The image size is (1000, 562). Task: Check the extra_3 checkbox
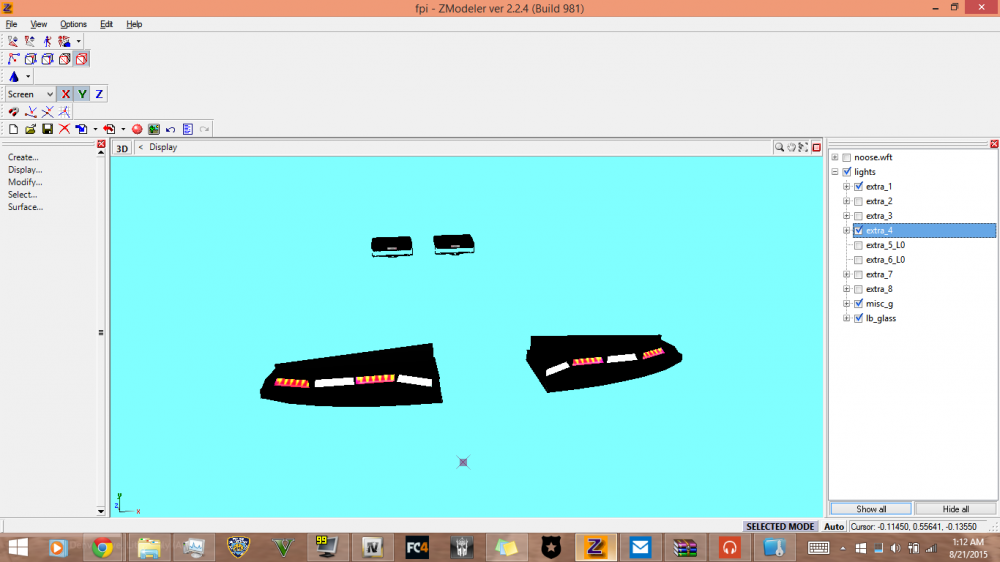click(x=858, y=216)
